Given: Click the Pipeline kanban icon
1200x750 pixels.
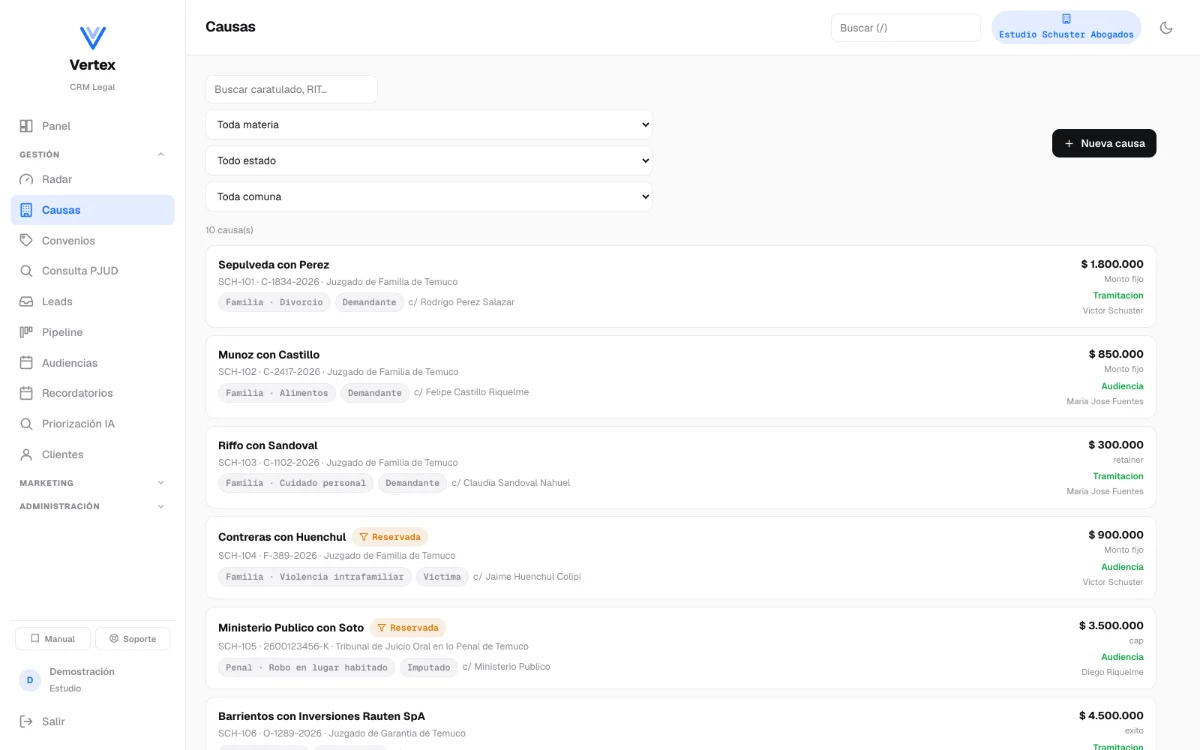Looking at the screenshot, I should click(26, 332).
